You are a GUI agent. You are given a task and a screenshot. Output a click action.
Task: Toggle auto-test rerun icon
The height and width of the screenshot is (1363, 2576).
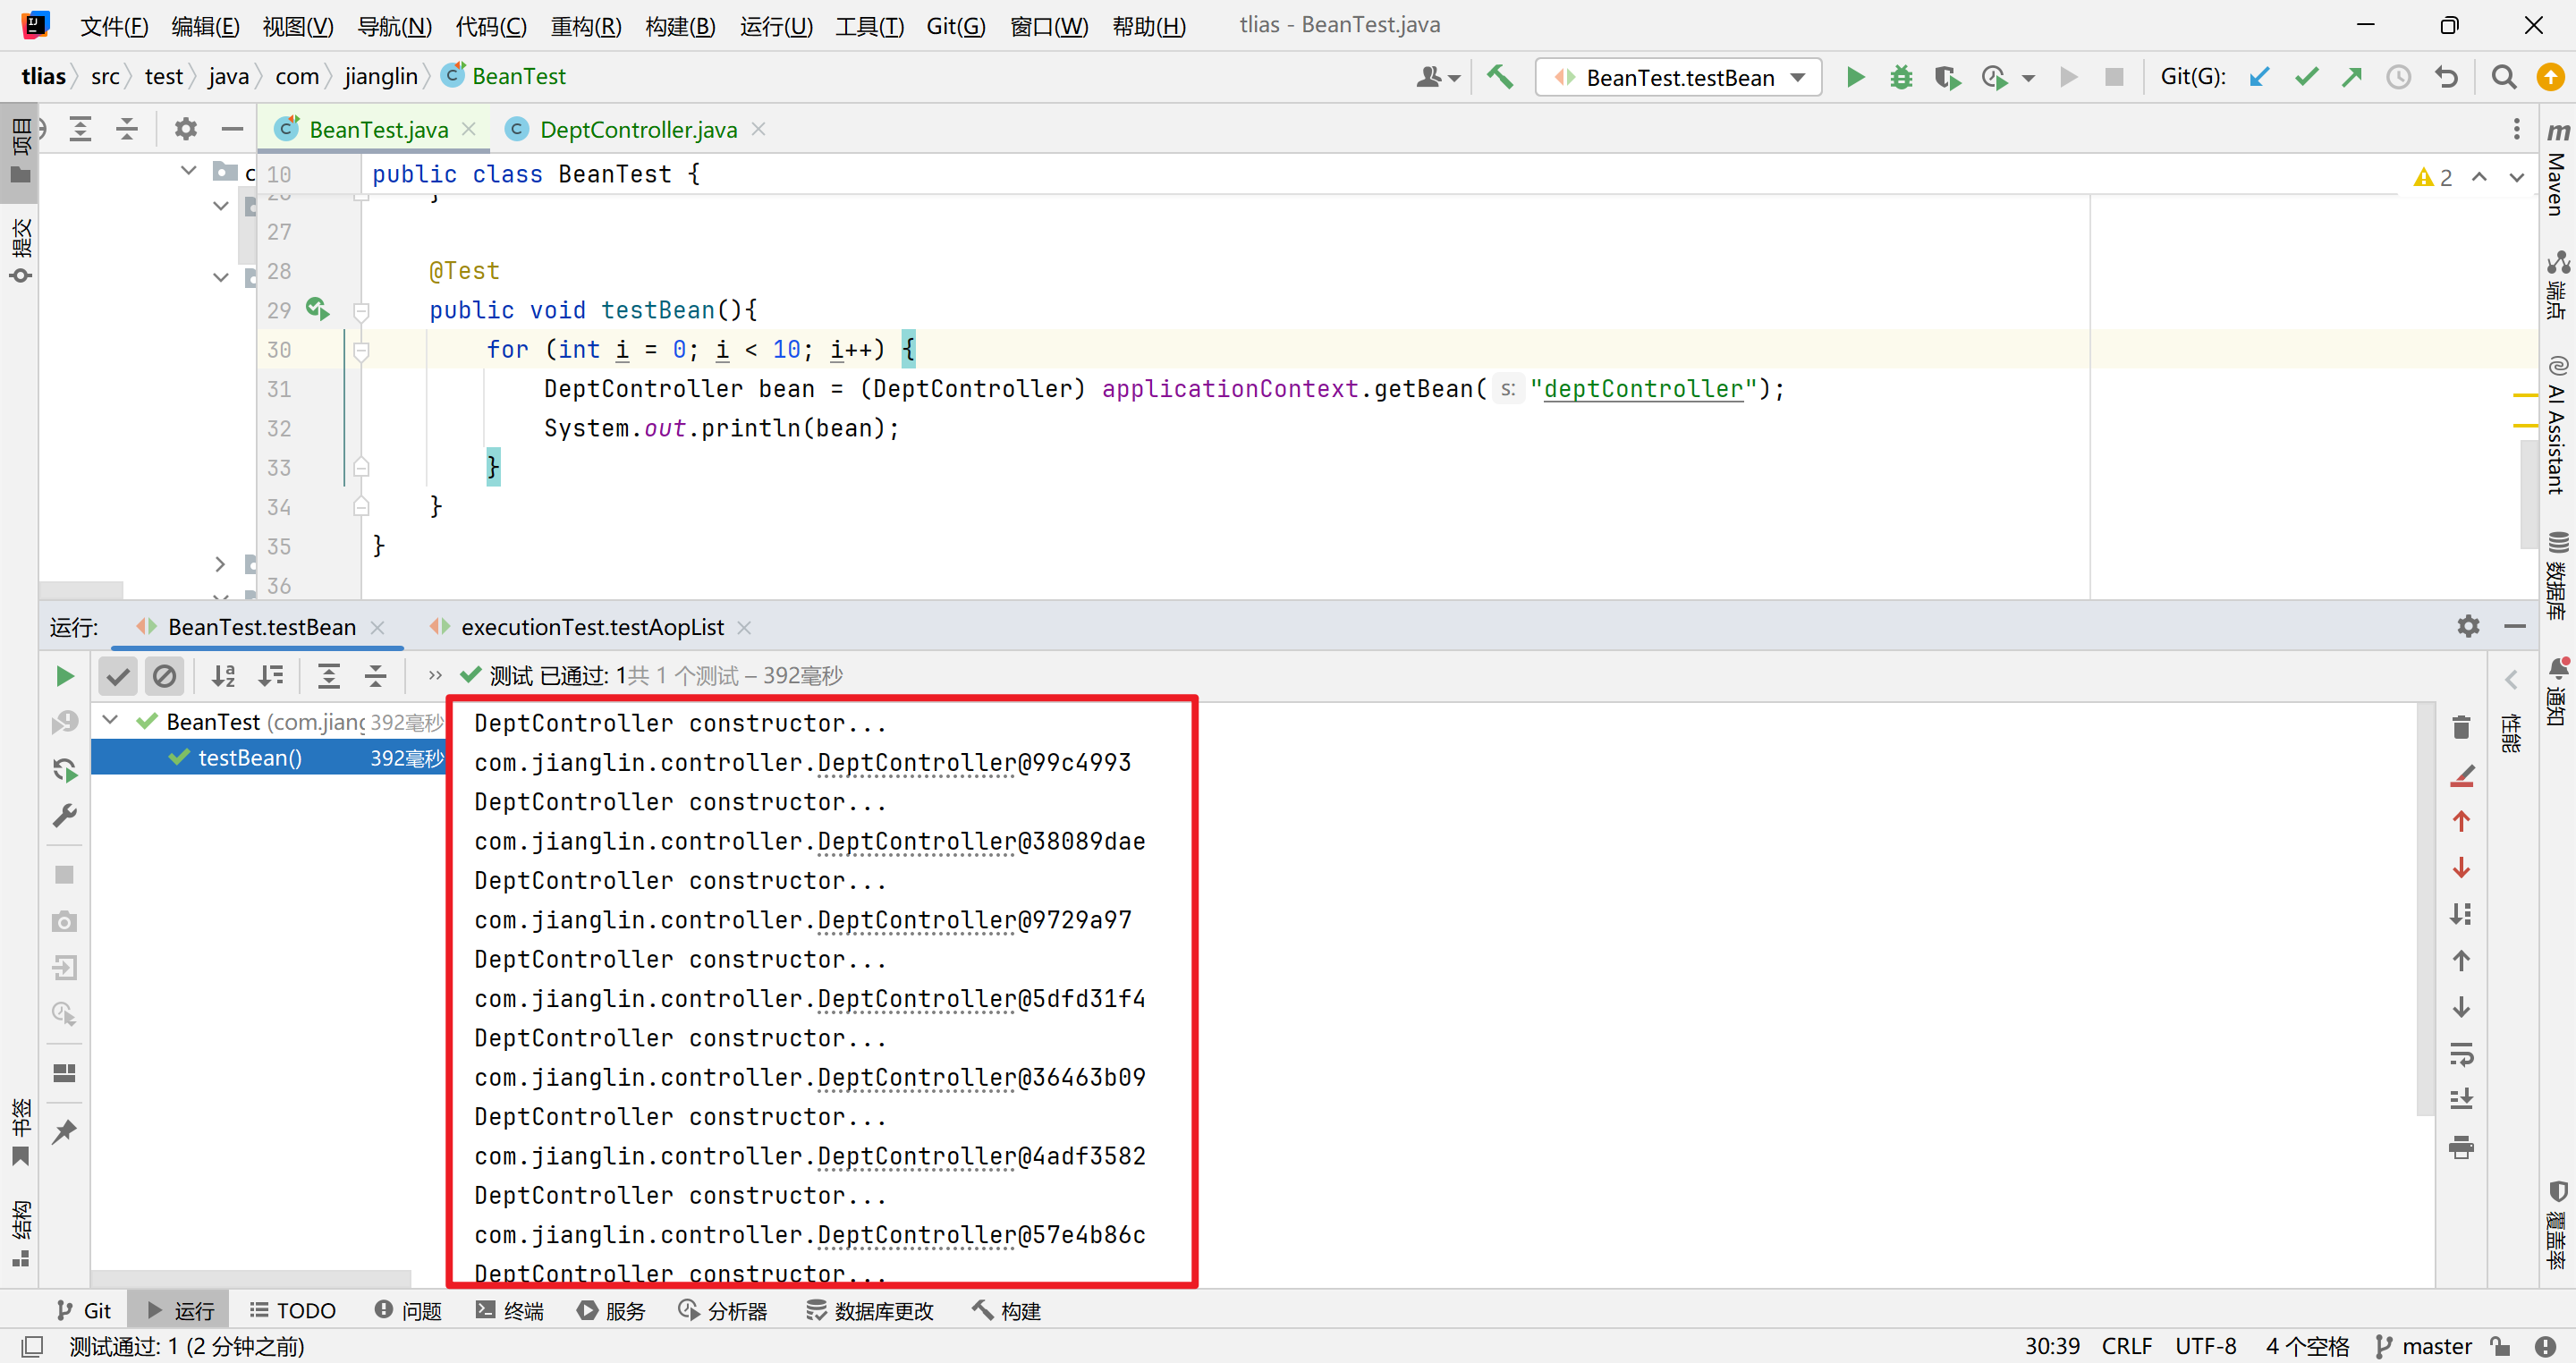pos(65,769)
